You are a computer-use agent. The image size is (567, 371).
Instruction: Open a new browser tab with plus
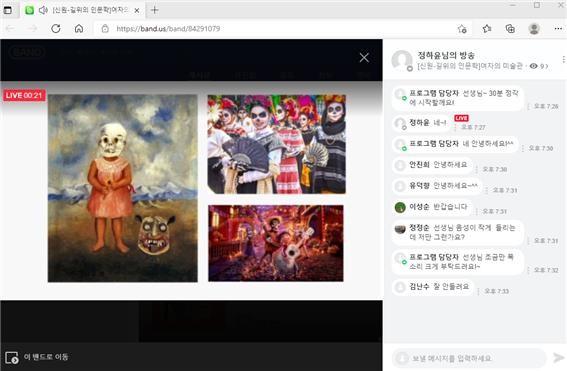coord(154,10)
